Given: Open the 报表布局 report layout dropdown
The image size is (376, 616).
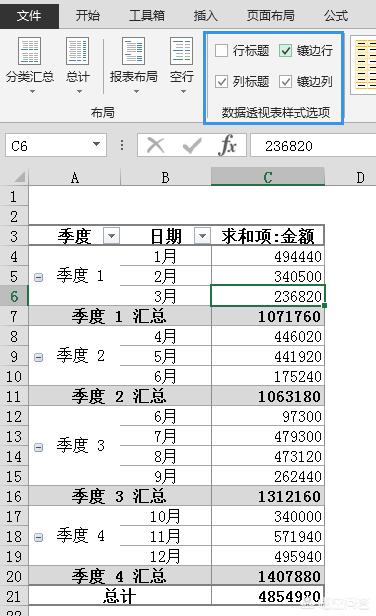Looking at the screenshot, I should pos(134,66).
